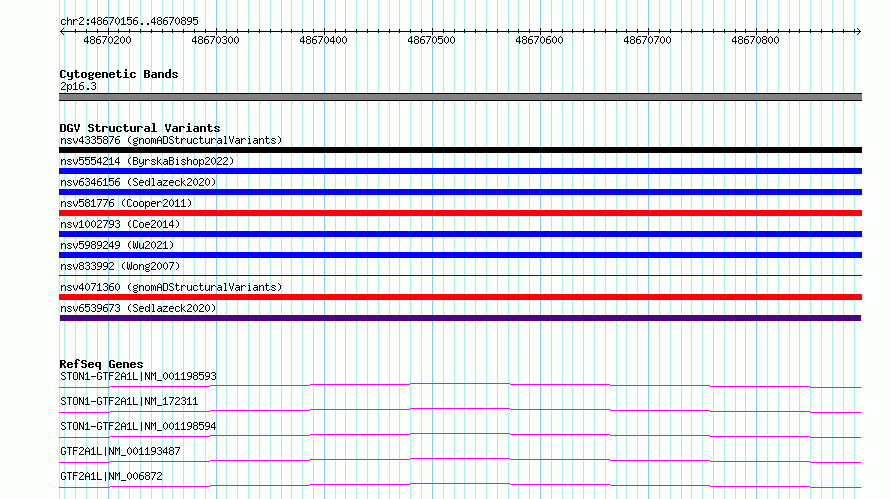Click the thin blue line for nsv833992
The width and height of the screenshot is (890, 499).
460,276
